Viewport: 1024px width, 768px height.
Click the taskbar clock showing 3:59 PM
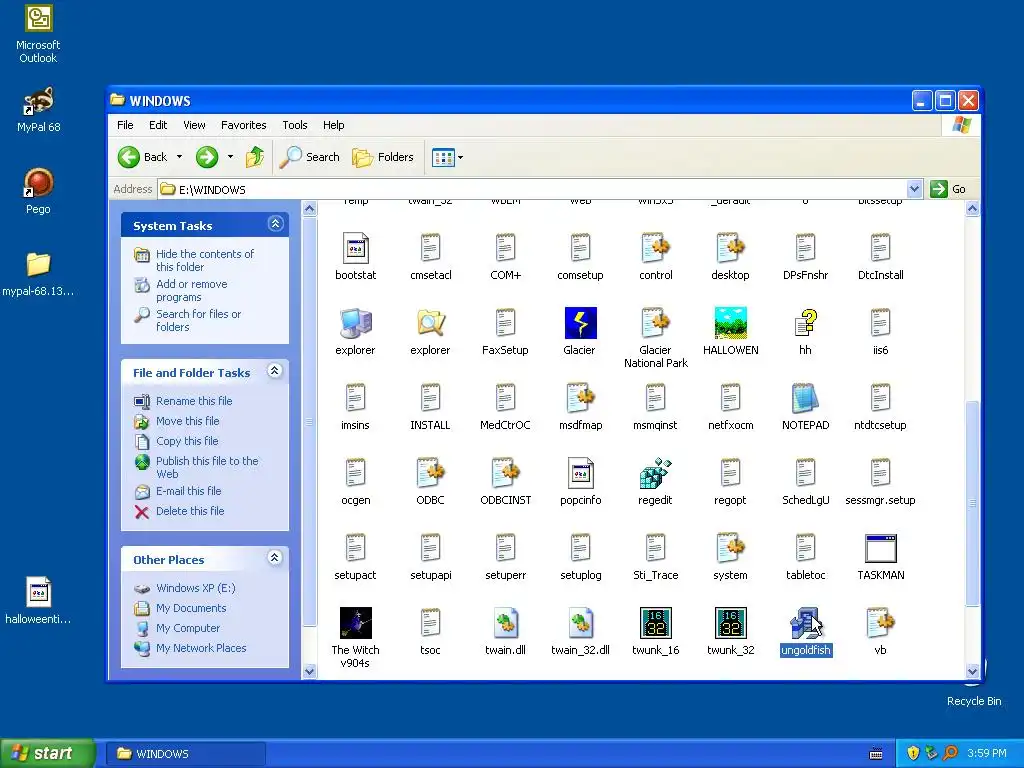click(x=987, y=753)
